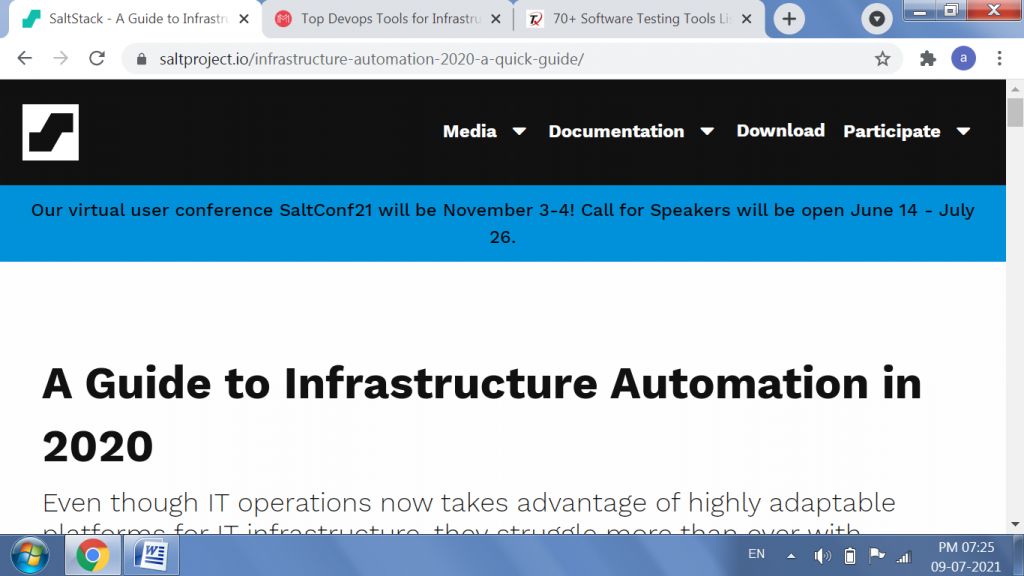Minimize the Chrome window
The image size is (1024, 576).
(920, 10)
